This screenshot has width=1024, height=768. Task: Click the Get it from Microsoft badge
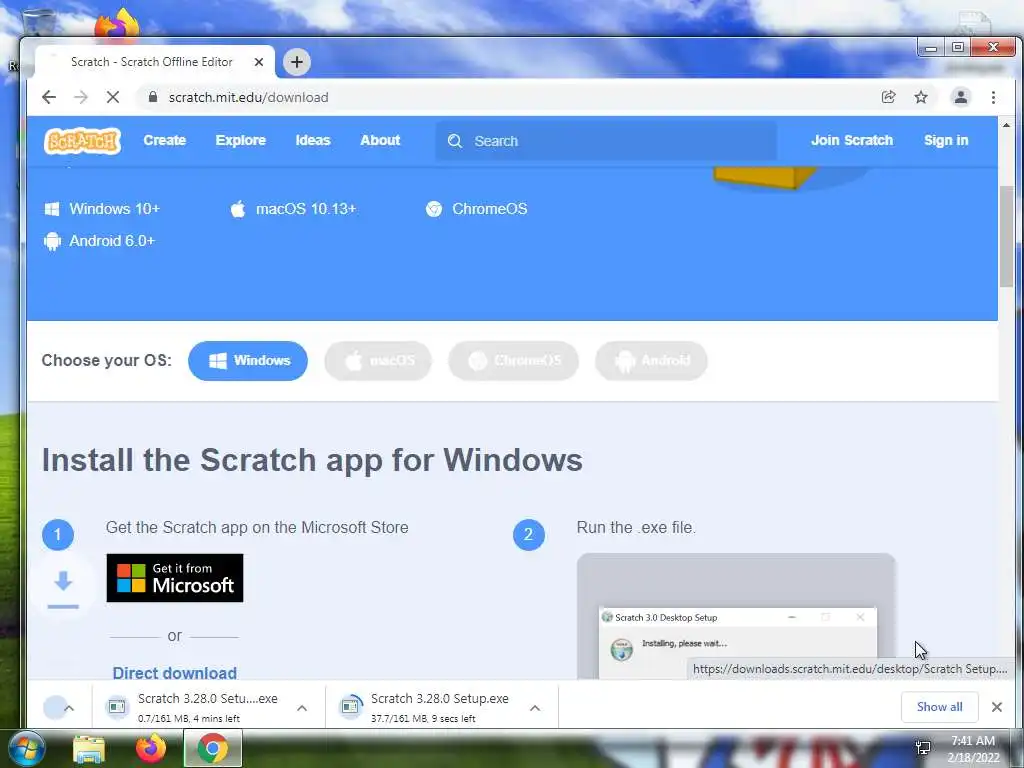click(x=175, y=578)
